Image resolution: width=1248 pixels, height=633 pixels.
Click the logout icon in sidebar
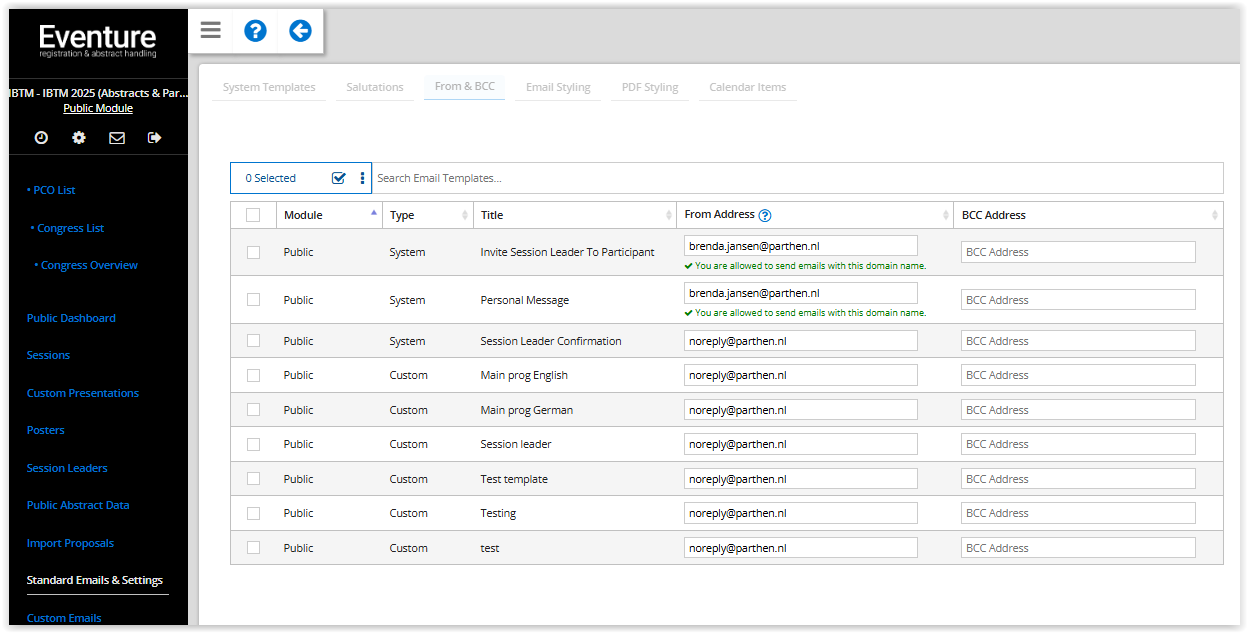click(154, 138)
